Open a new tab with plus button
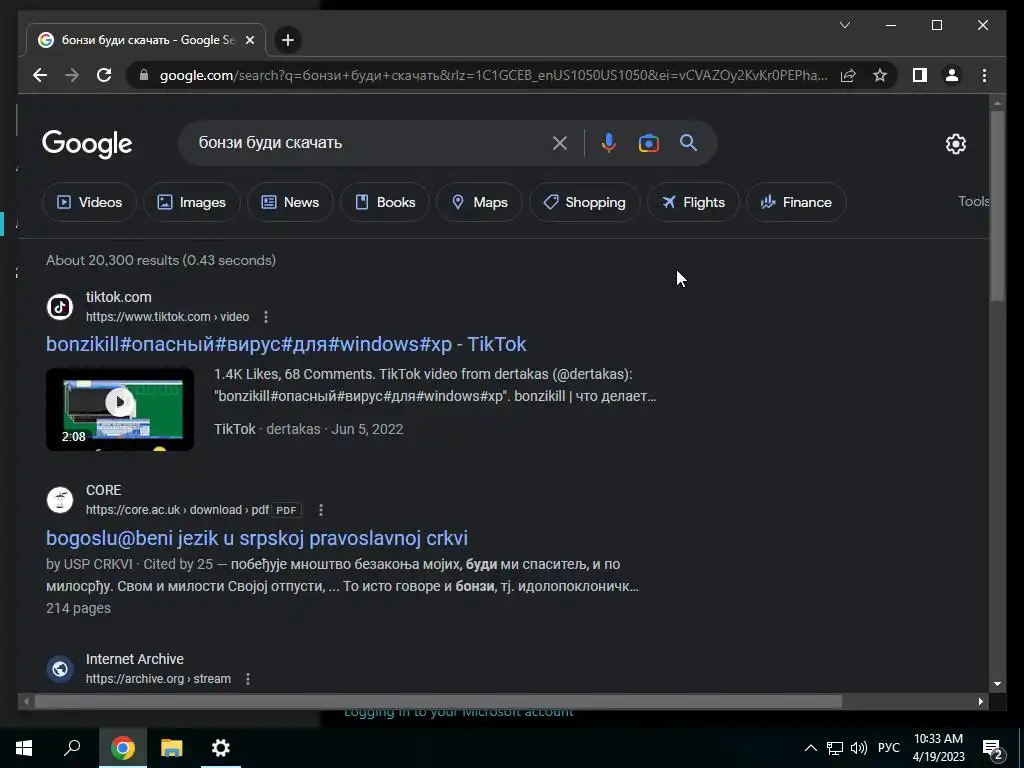 pos(287,40)
